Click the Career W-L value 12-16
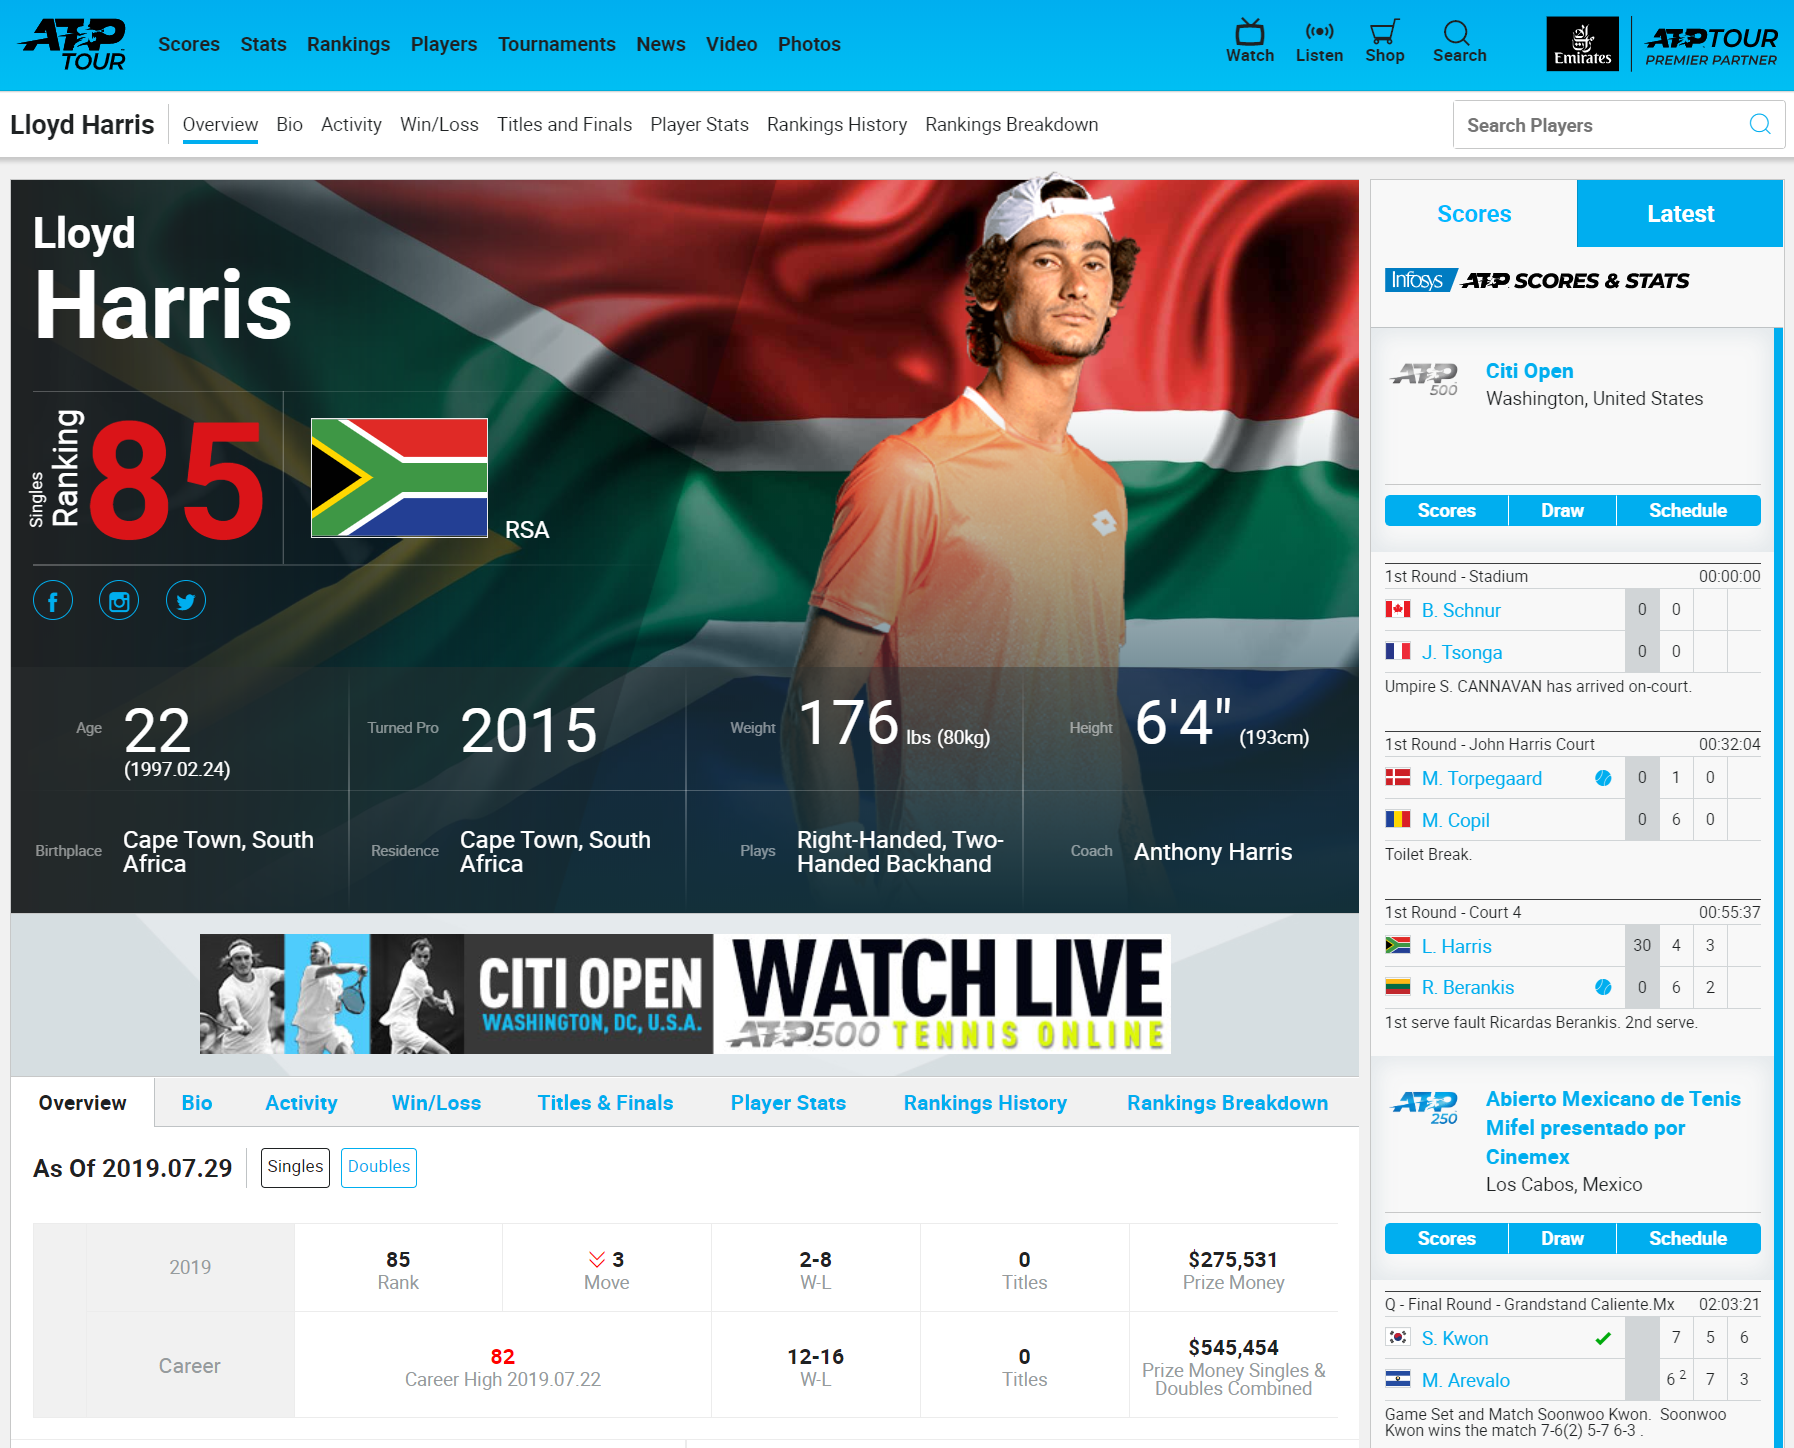 [x=815, y=1356]
